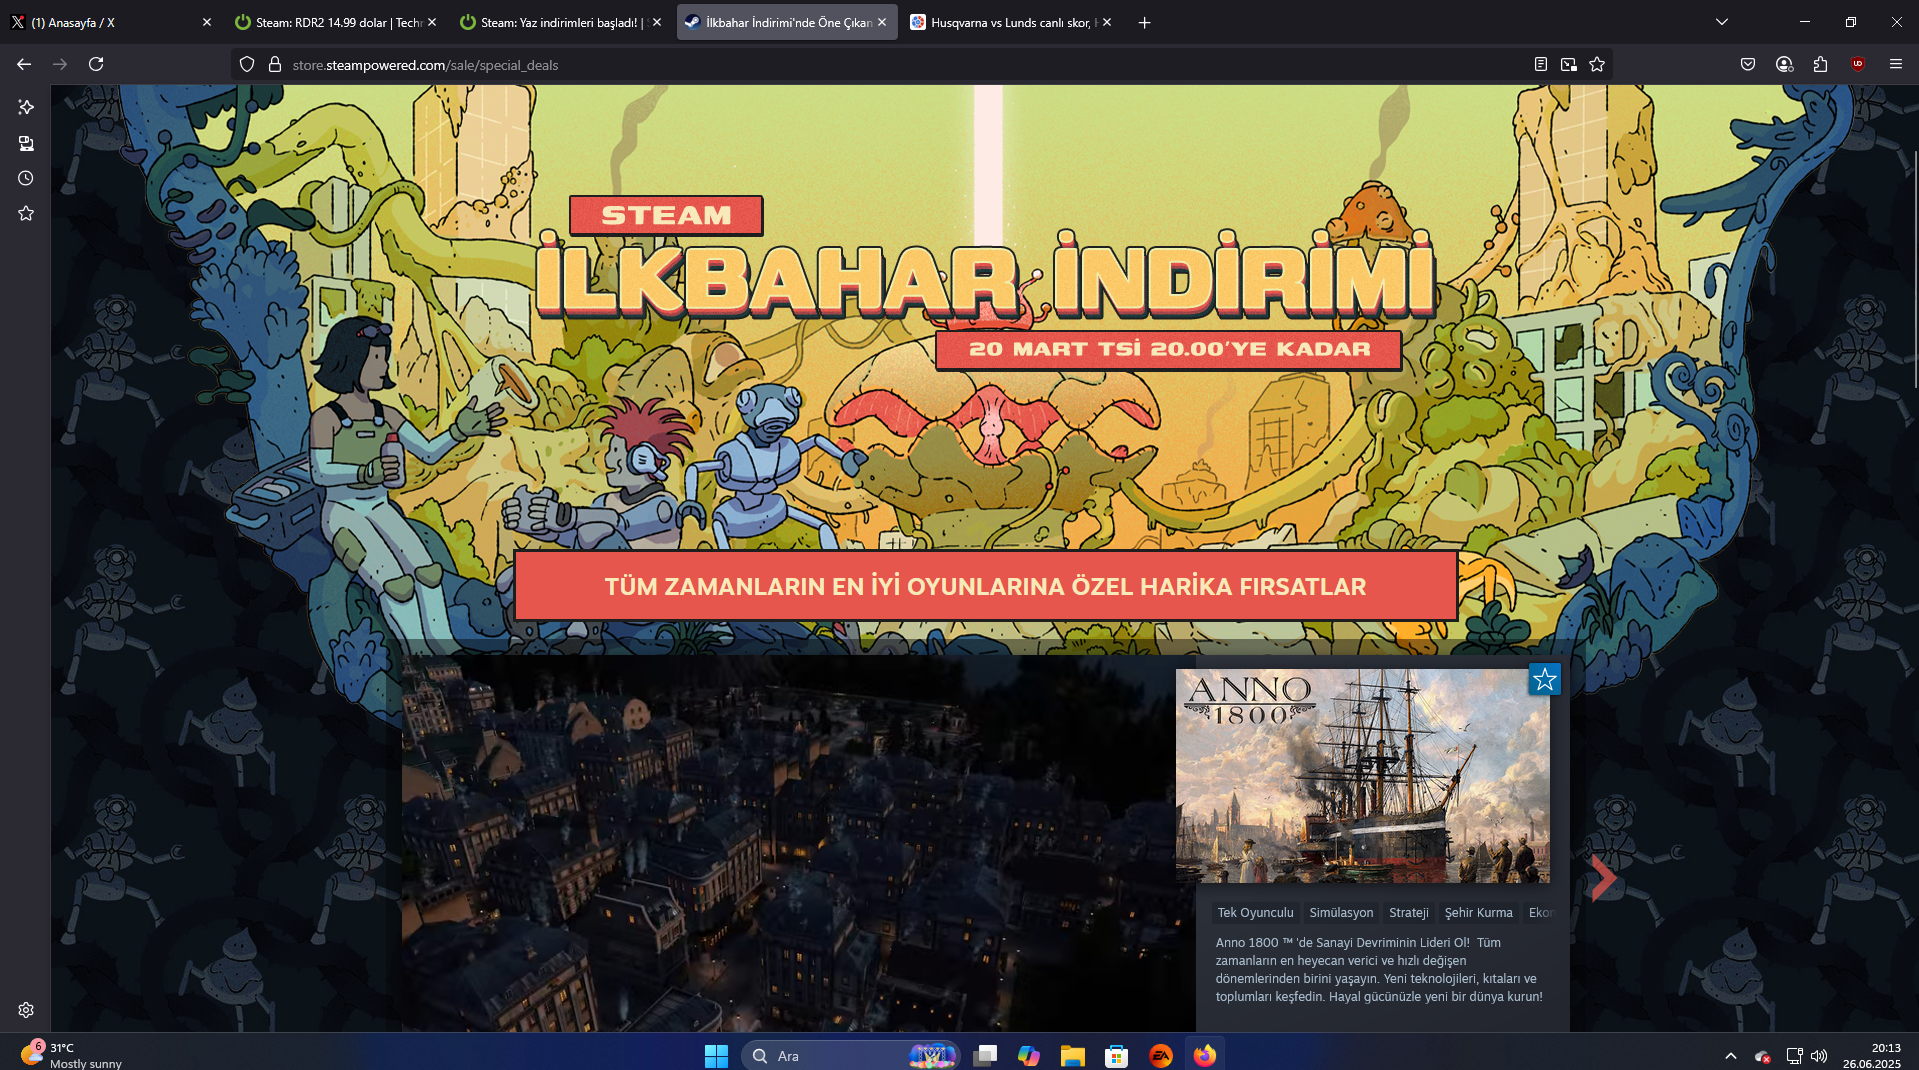The width and height of the screenshot is (1919, 1070).
Task: Click the Simülasyon tag
Action: coord(1341,913)
